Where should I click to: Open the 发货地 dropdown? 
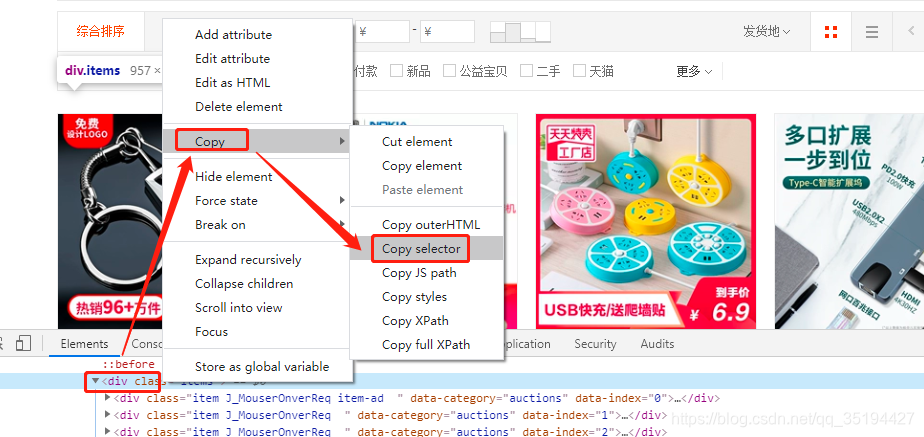tap(766, 32)
